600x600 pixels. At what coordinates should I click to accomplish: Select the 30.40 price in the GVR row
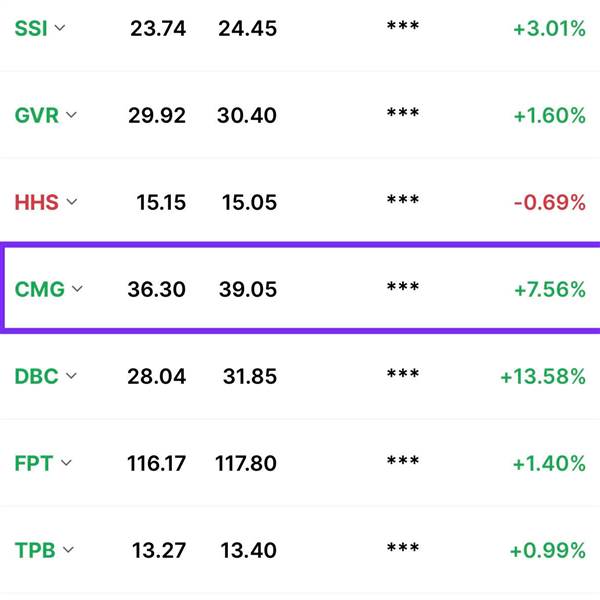(x=247, y=116)
